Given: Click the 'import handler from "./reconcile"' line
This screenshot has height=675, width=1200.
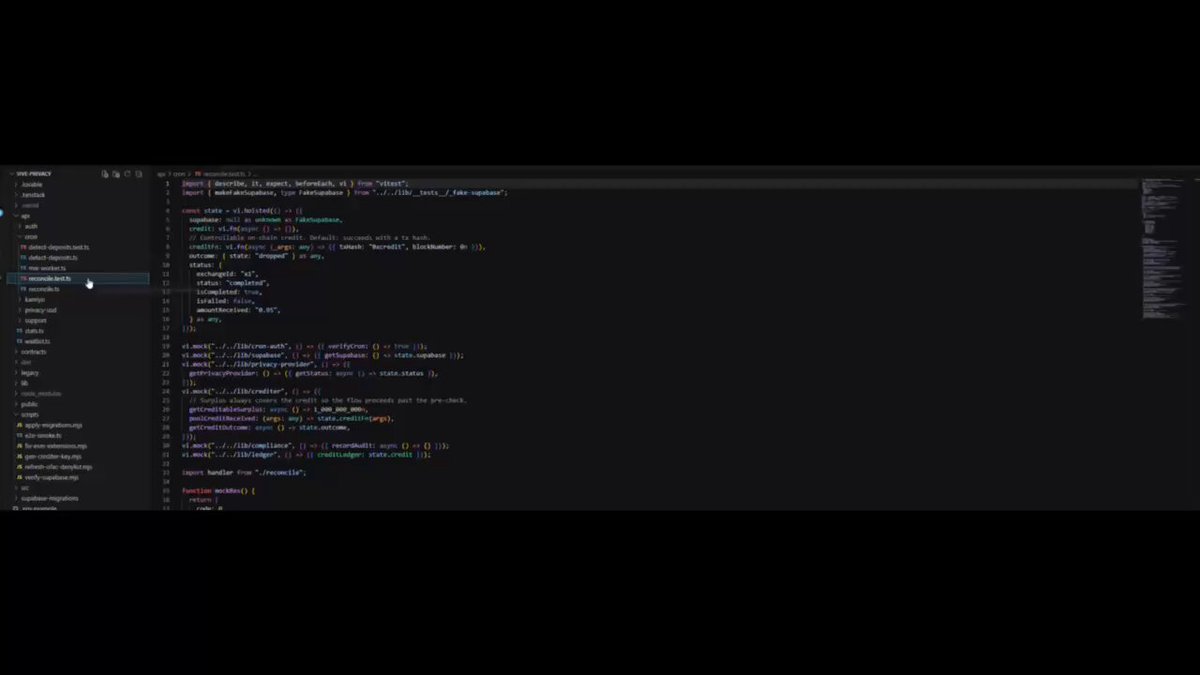Looking at the screenshot, I should pyautogui.click(x=243, y=471).
